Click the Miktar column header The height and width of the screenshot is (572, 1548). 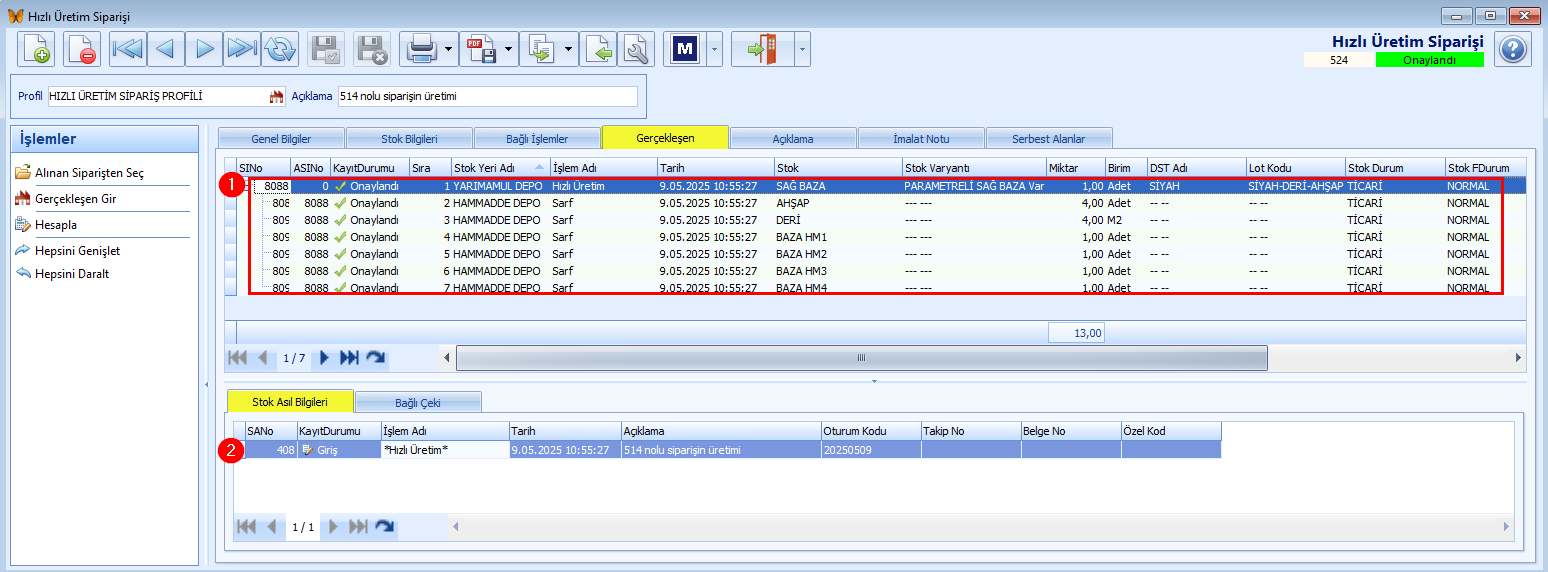click(1075, 167)
